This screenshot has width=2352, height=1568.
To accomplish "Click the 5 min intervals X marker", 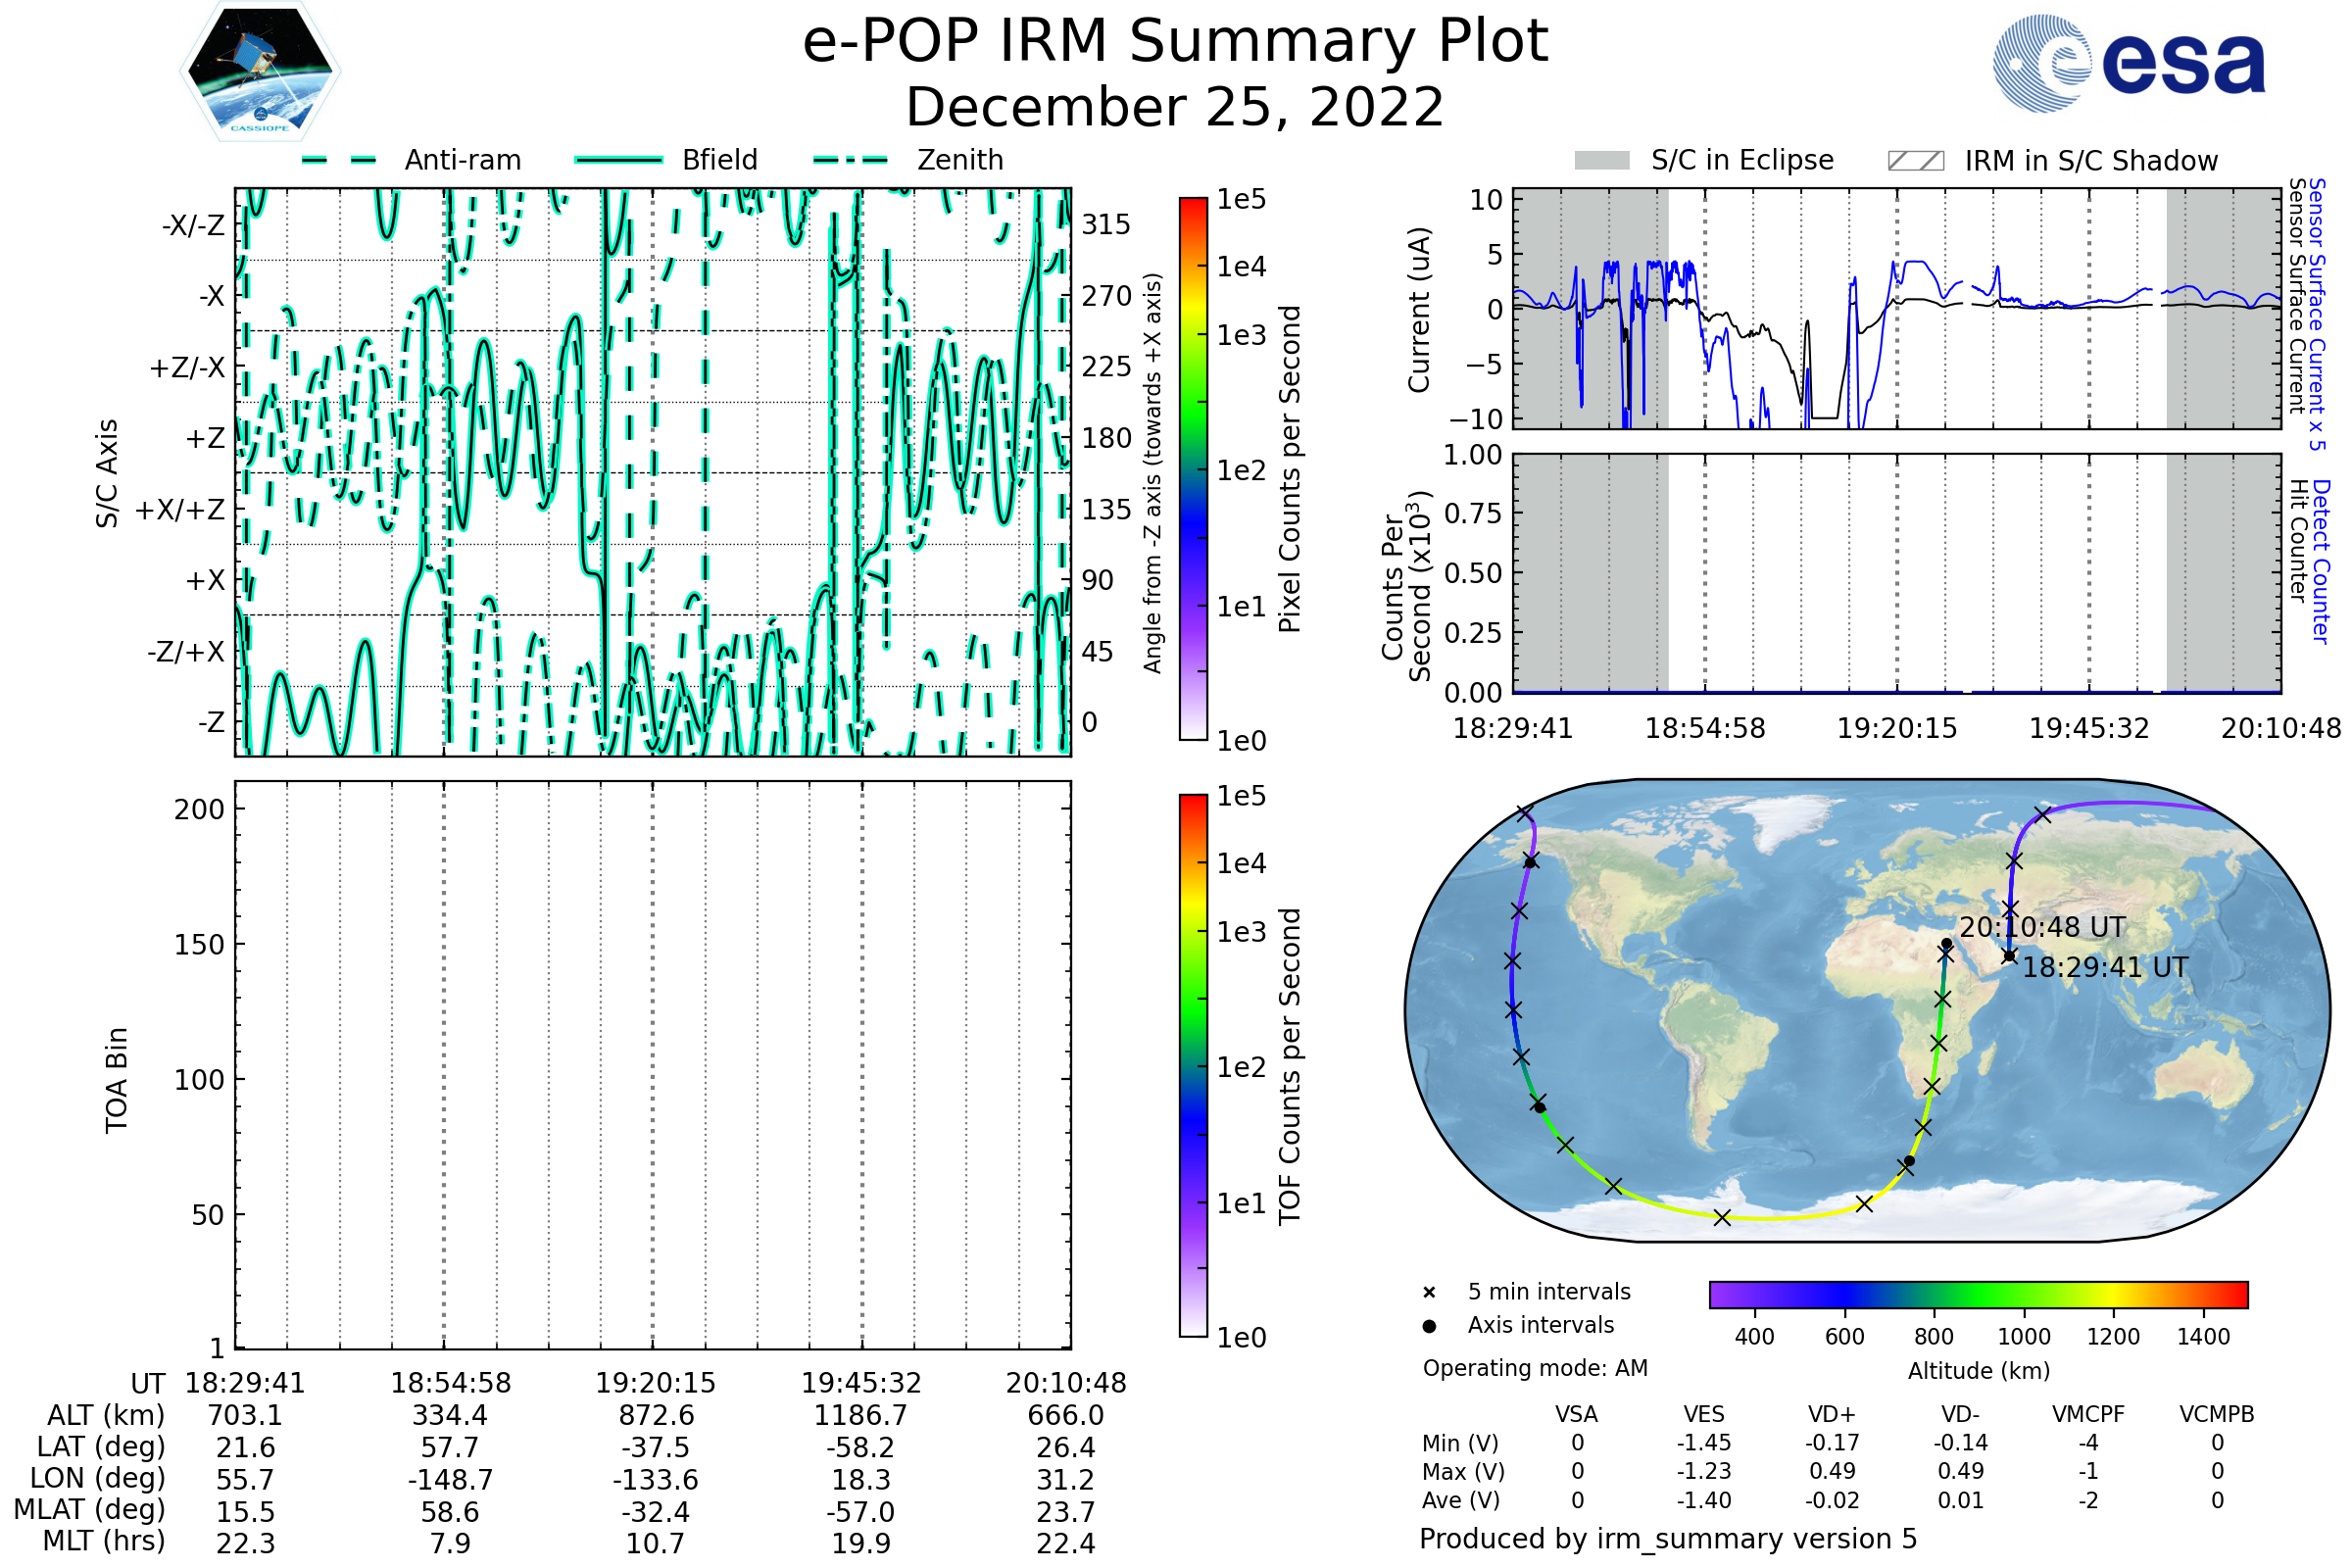I will click(1429, 1293).
